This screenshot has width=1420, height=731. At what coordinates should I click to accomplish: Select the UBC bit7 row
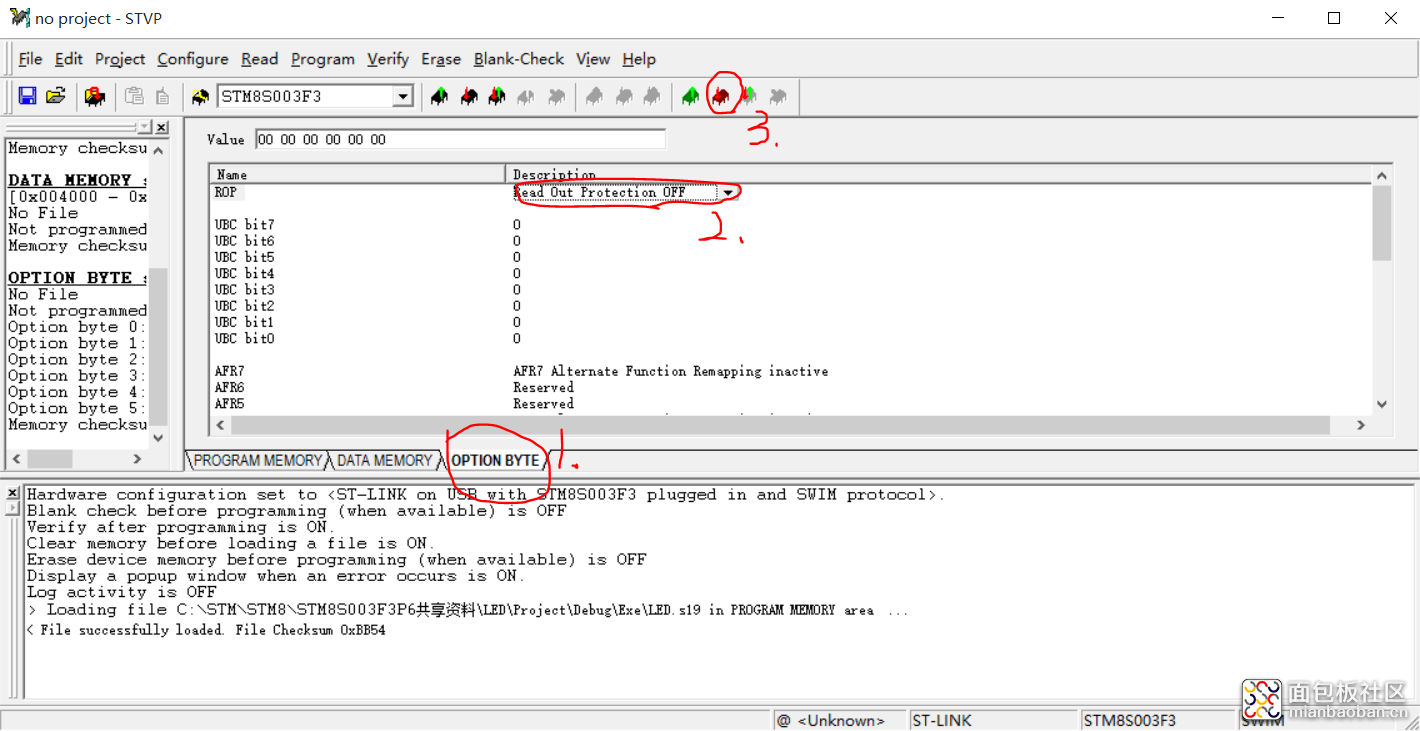[244, 225]
